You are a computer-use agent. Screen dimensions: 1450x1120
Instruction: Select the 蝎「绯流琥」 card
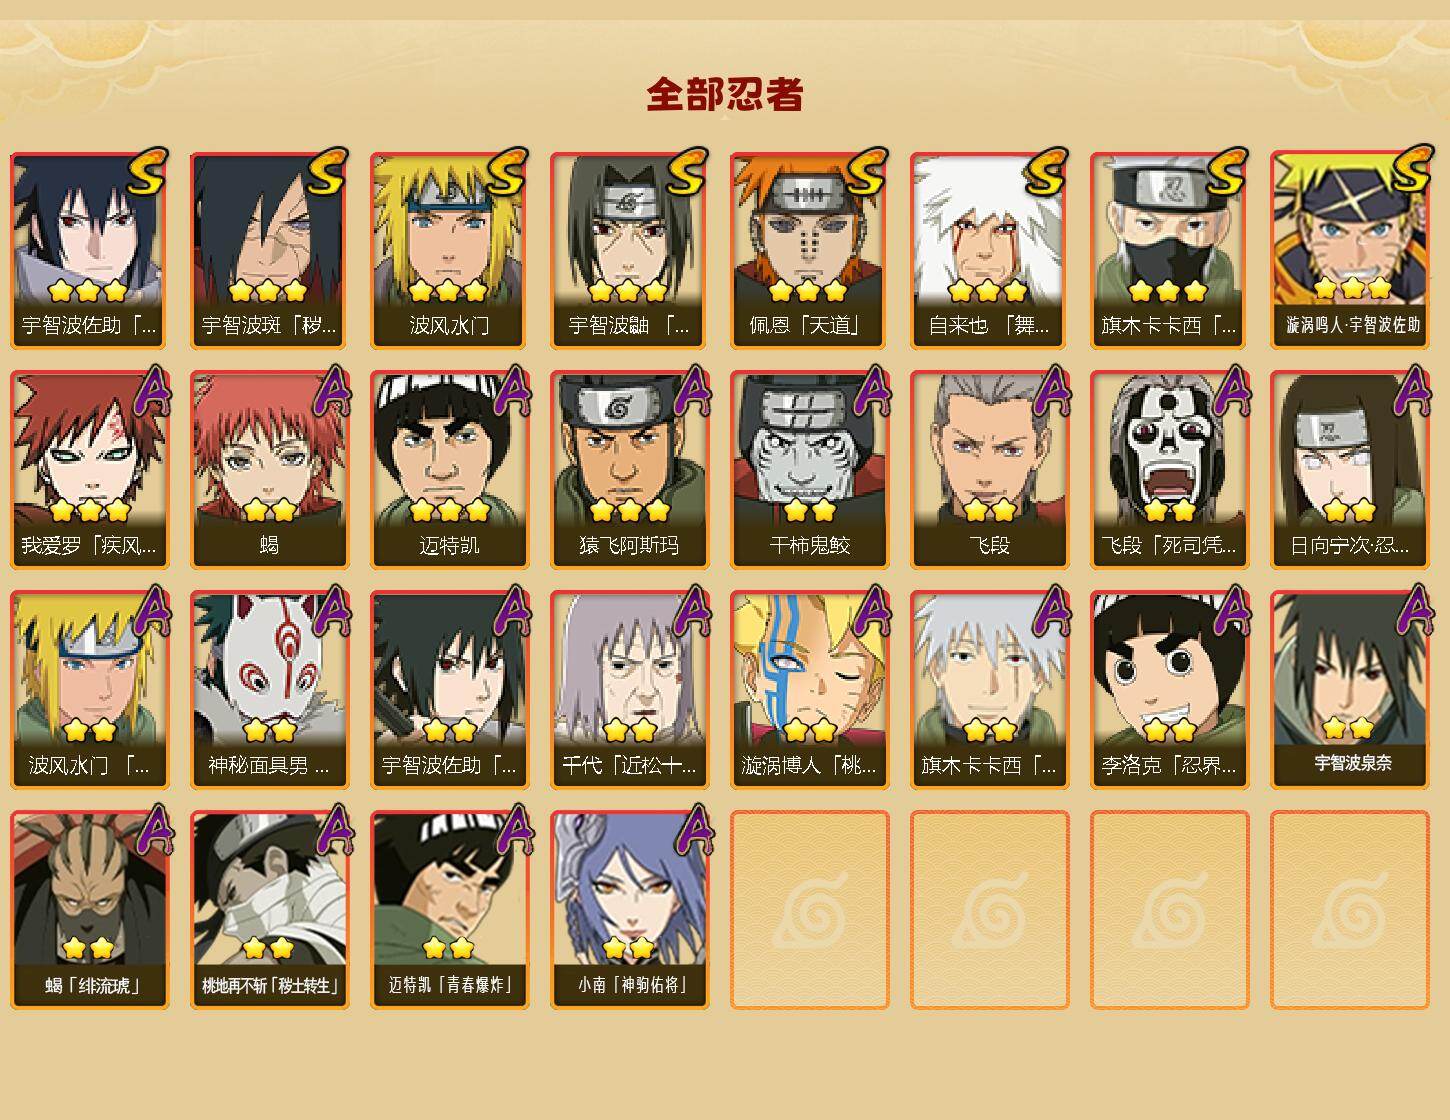click(x=89, y=910)
